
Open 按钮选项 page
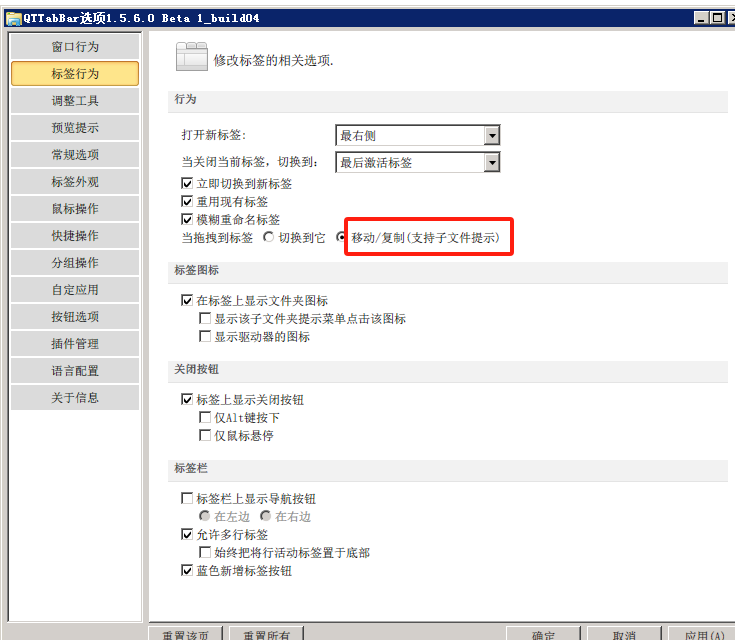point(75,317)
